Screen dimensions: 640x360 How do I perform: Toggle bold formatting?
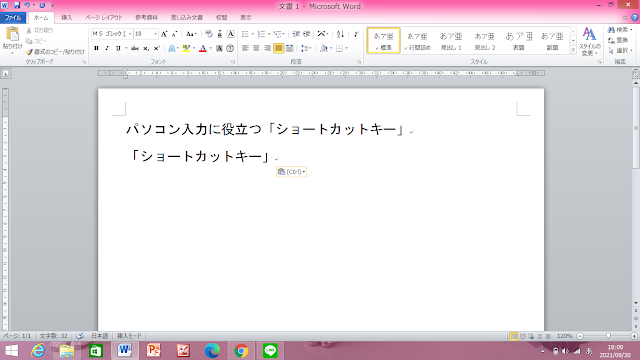[x=96, y=48]
